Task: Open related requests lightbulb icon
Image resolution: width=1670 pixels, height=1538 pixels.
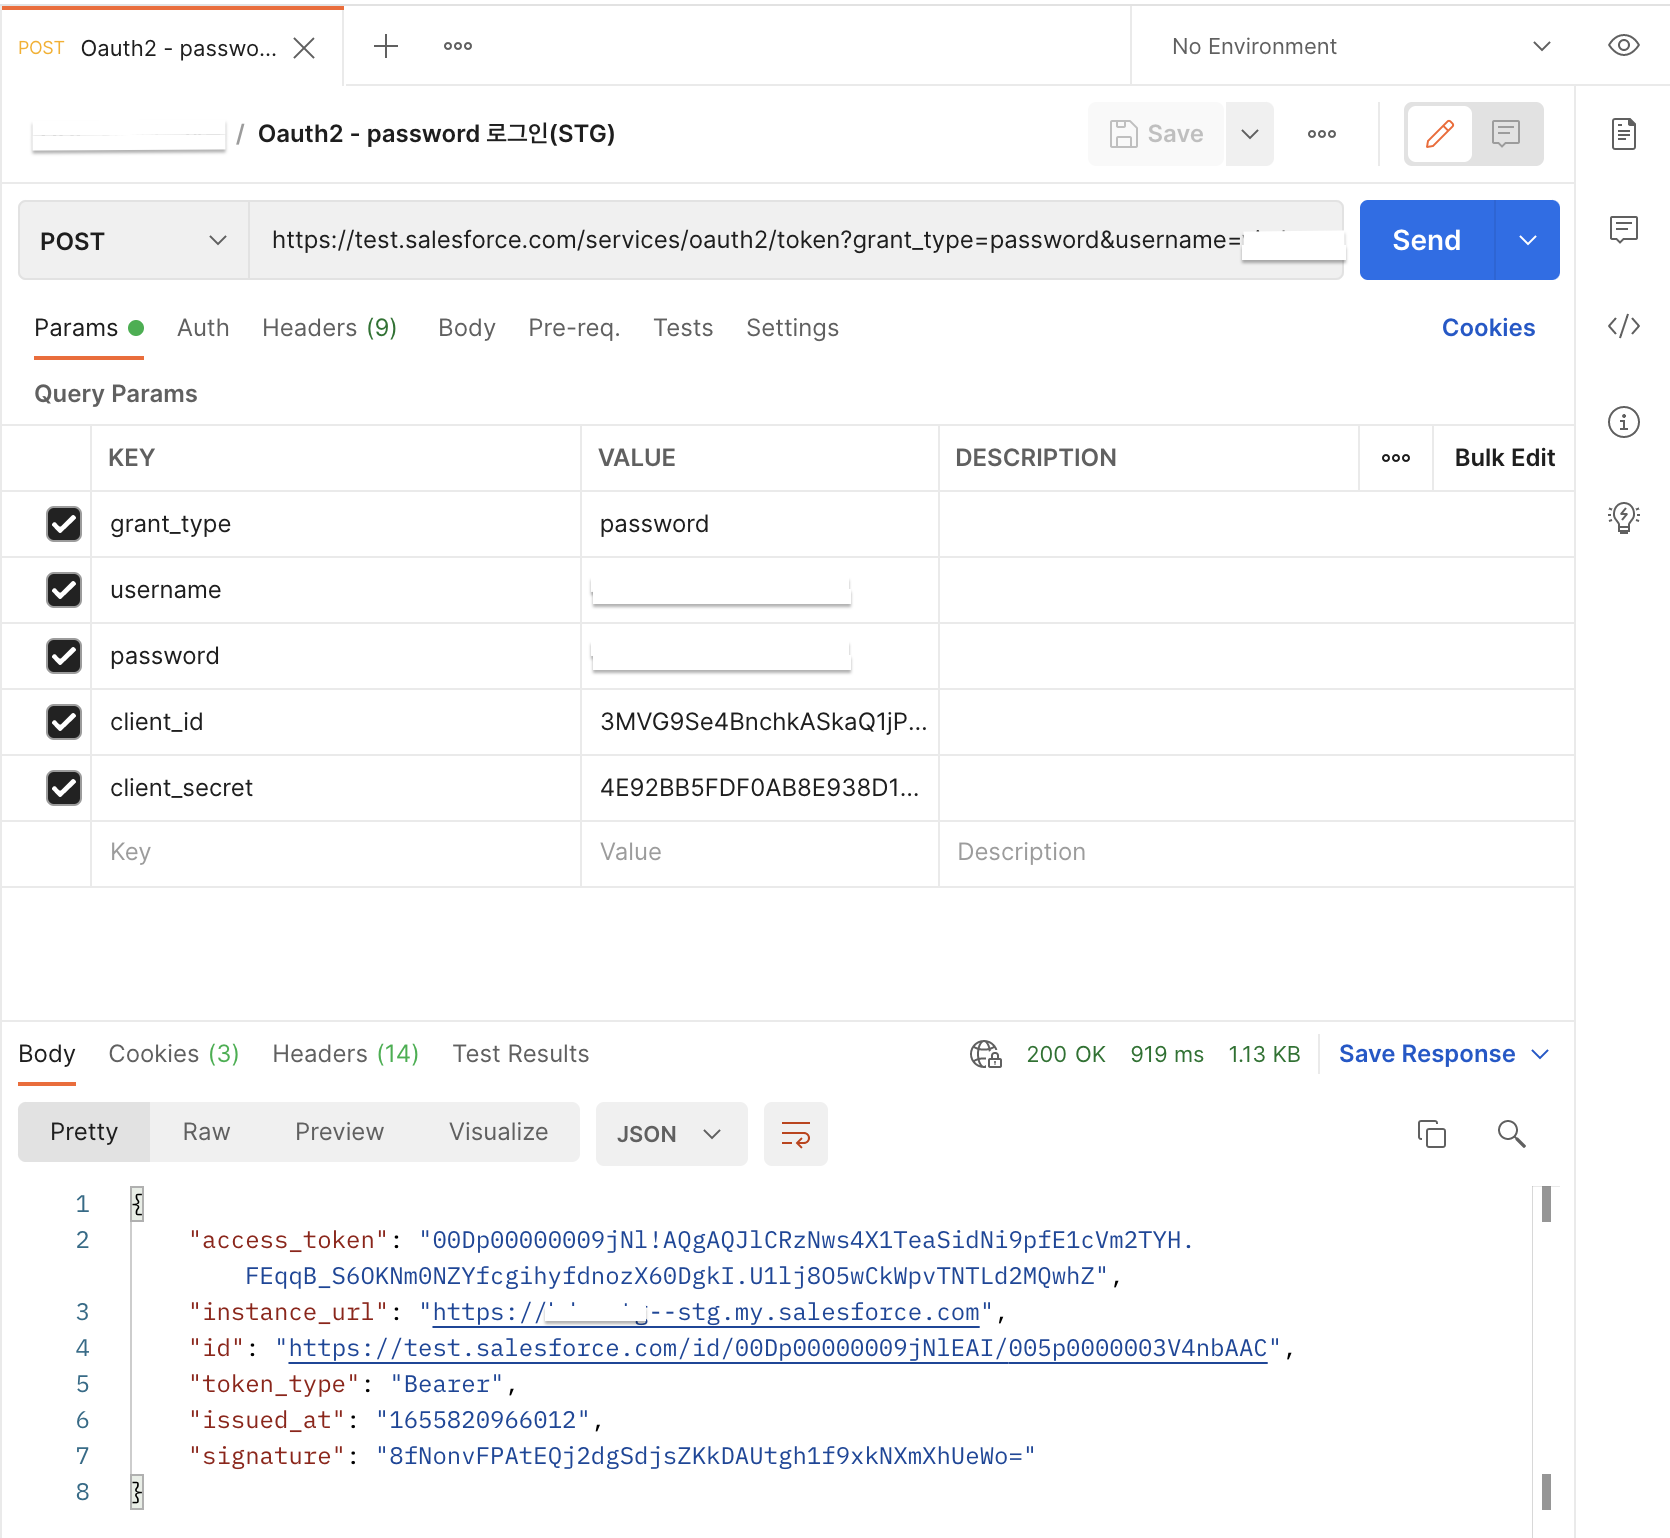Action: (x=1624, y=517)
